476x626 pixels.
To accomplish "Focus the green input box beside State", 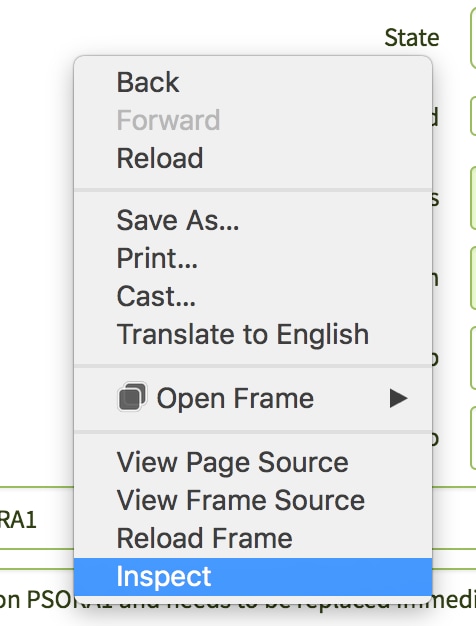I will (x=473, y=38).
